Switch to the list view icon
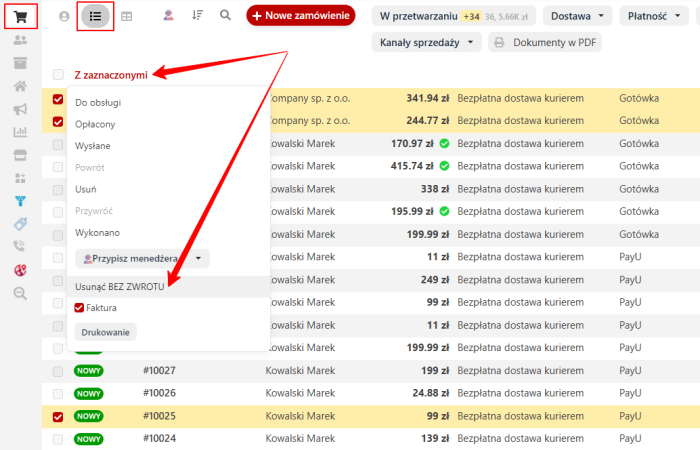 [95, 16]
